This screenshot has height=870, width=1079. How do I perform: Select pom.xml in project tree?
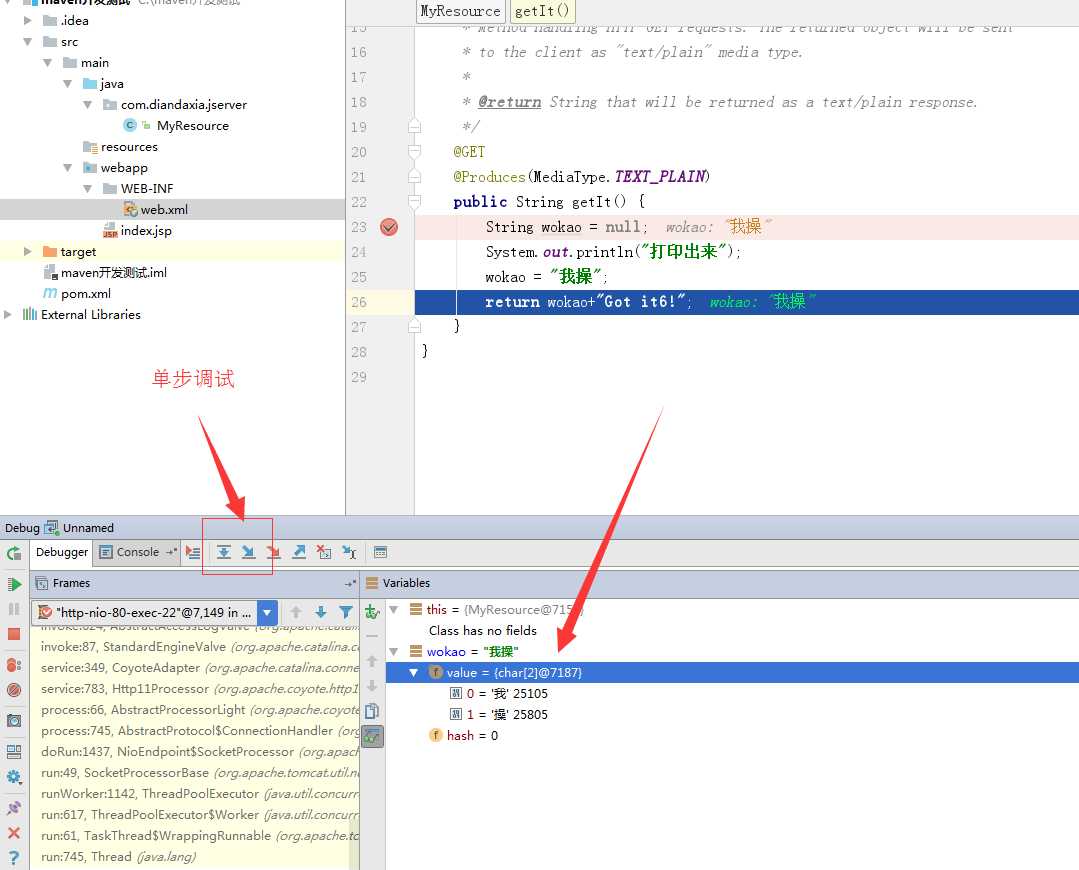click(x=85, y=294)
